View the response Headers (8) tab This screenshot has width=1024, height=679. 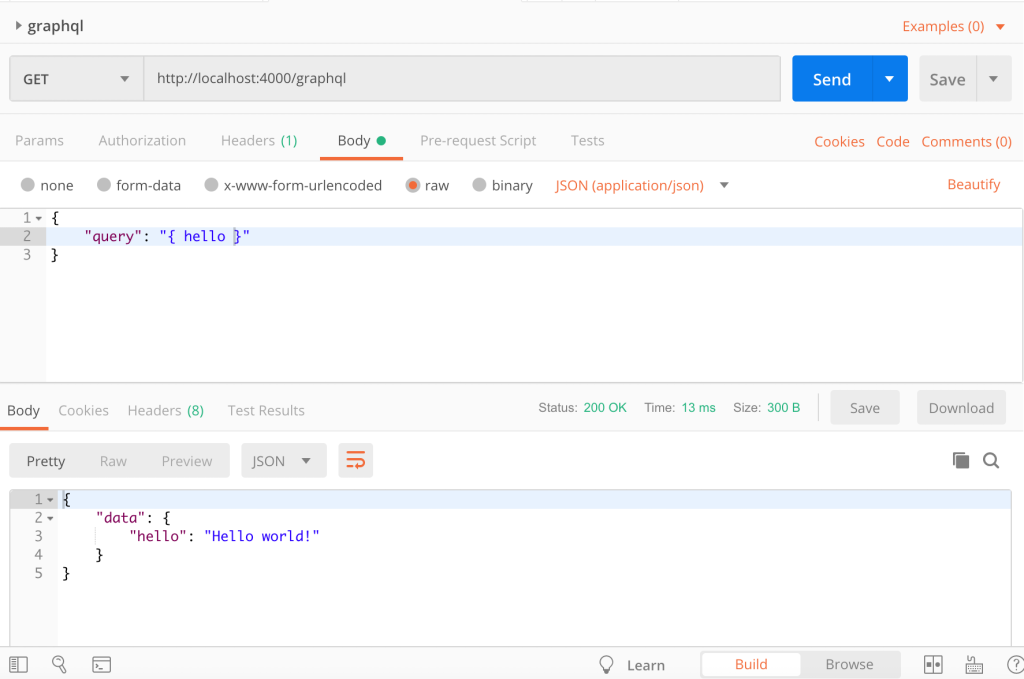[165, 410]
